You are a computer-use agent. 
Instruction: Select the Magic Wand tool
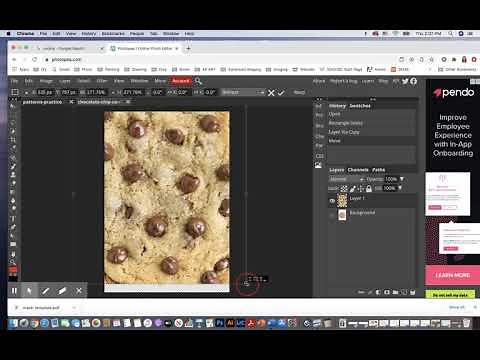[13, 131]
